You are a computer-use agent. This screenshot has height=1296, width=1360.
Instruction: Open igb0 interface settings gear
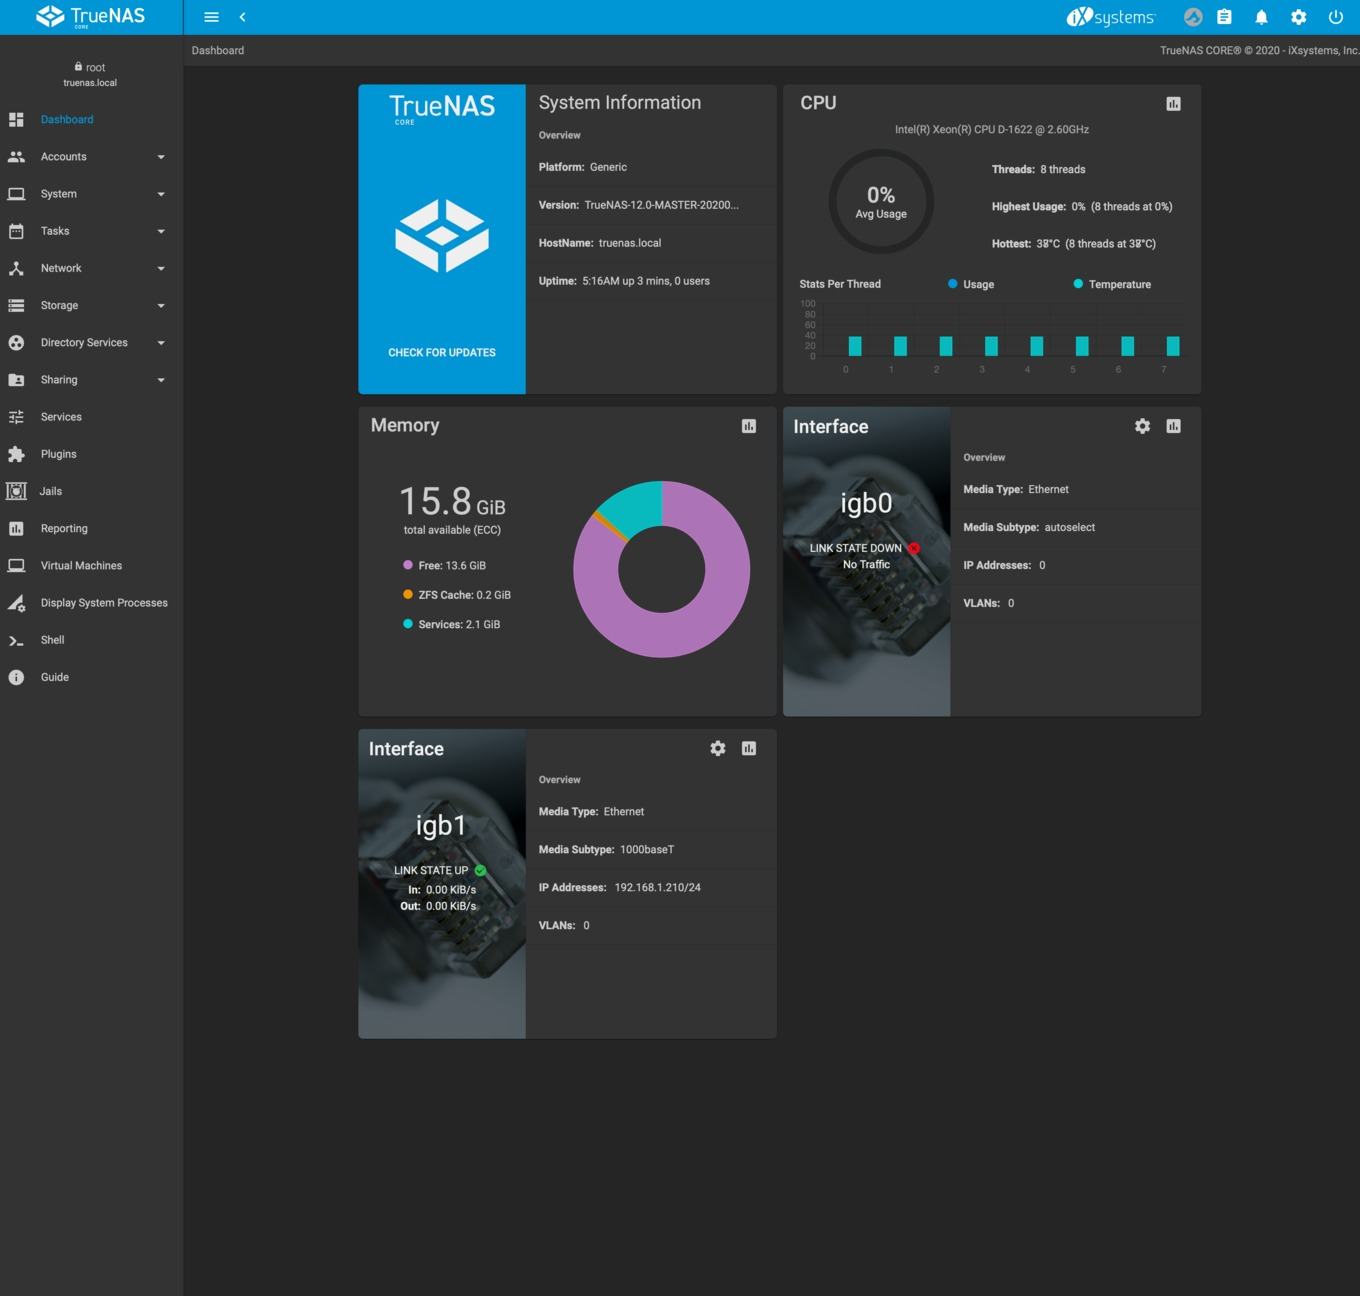click(x=1142, y=426)
